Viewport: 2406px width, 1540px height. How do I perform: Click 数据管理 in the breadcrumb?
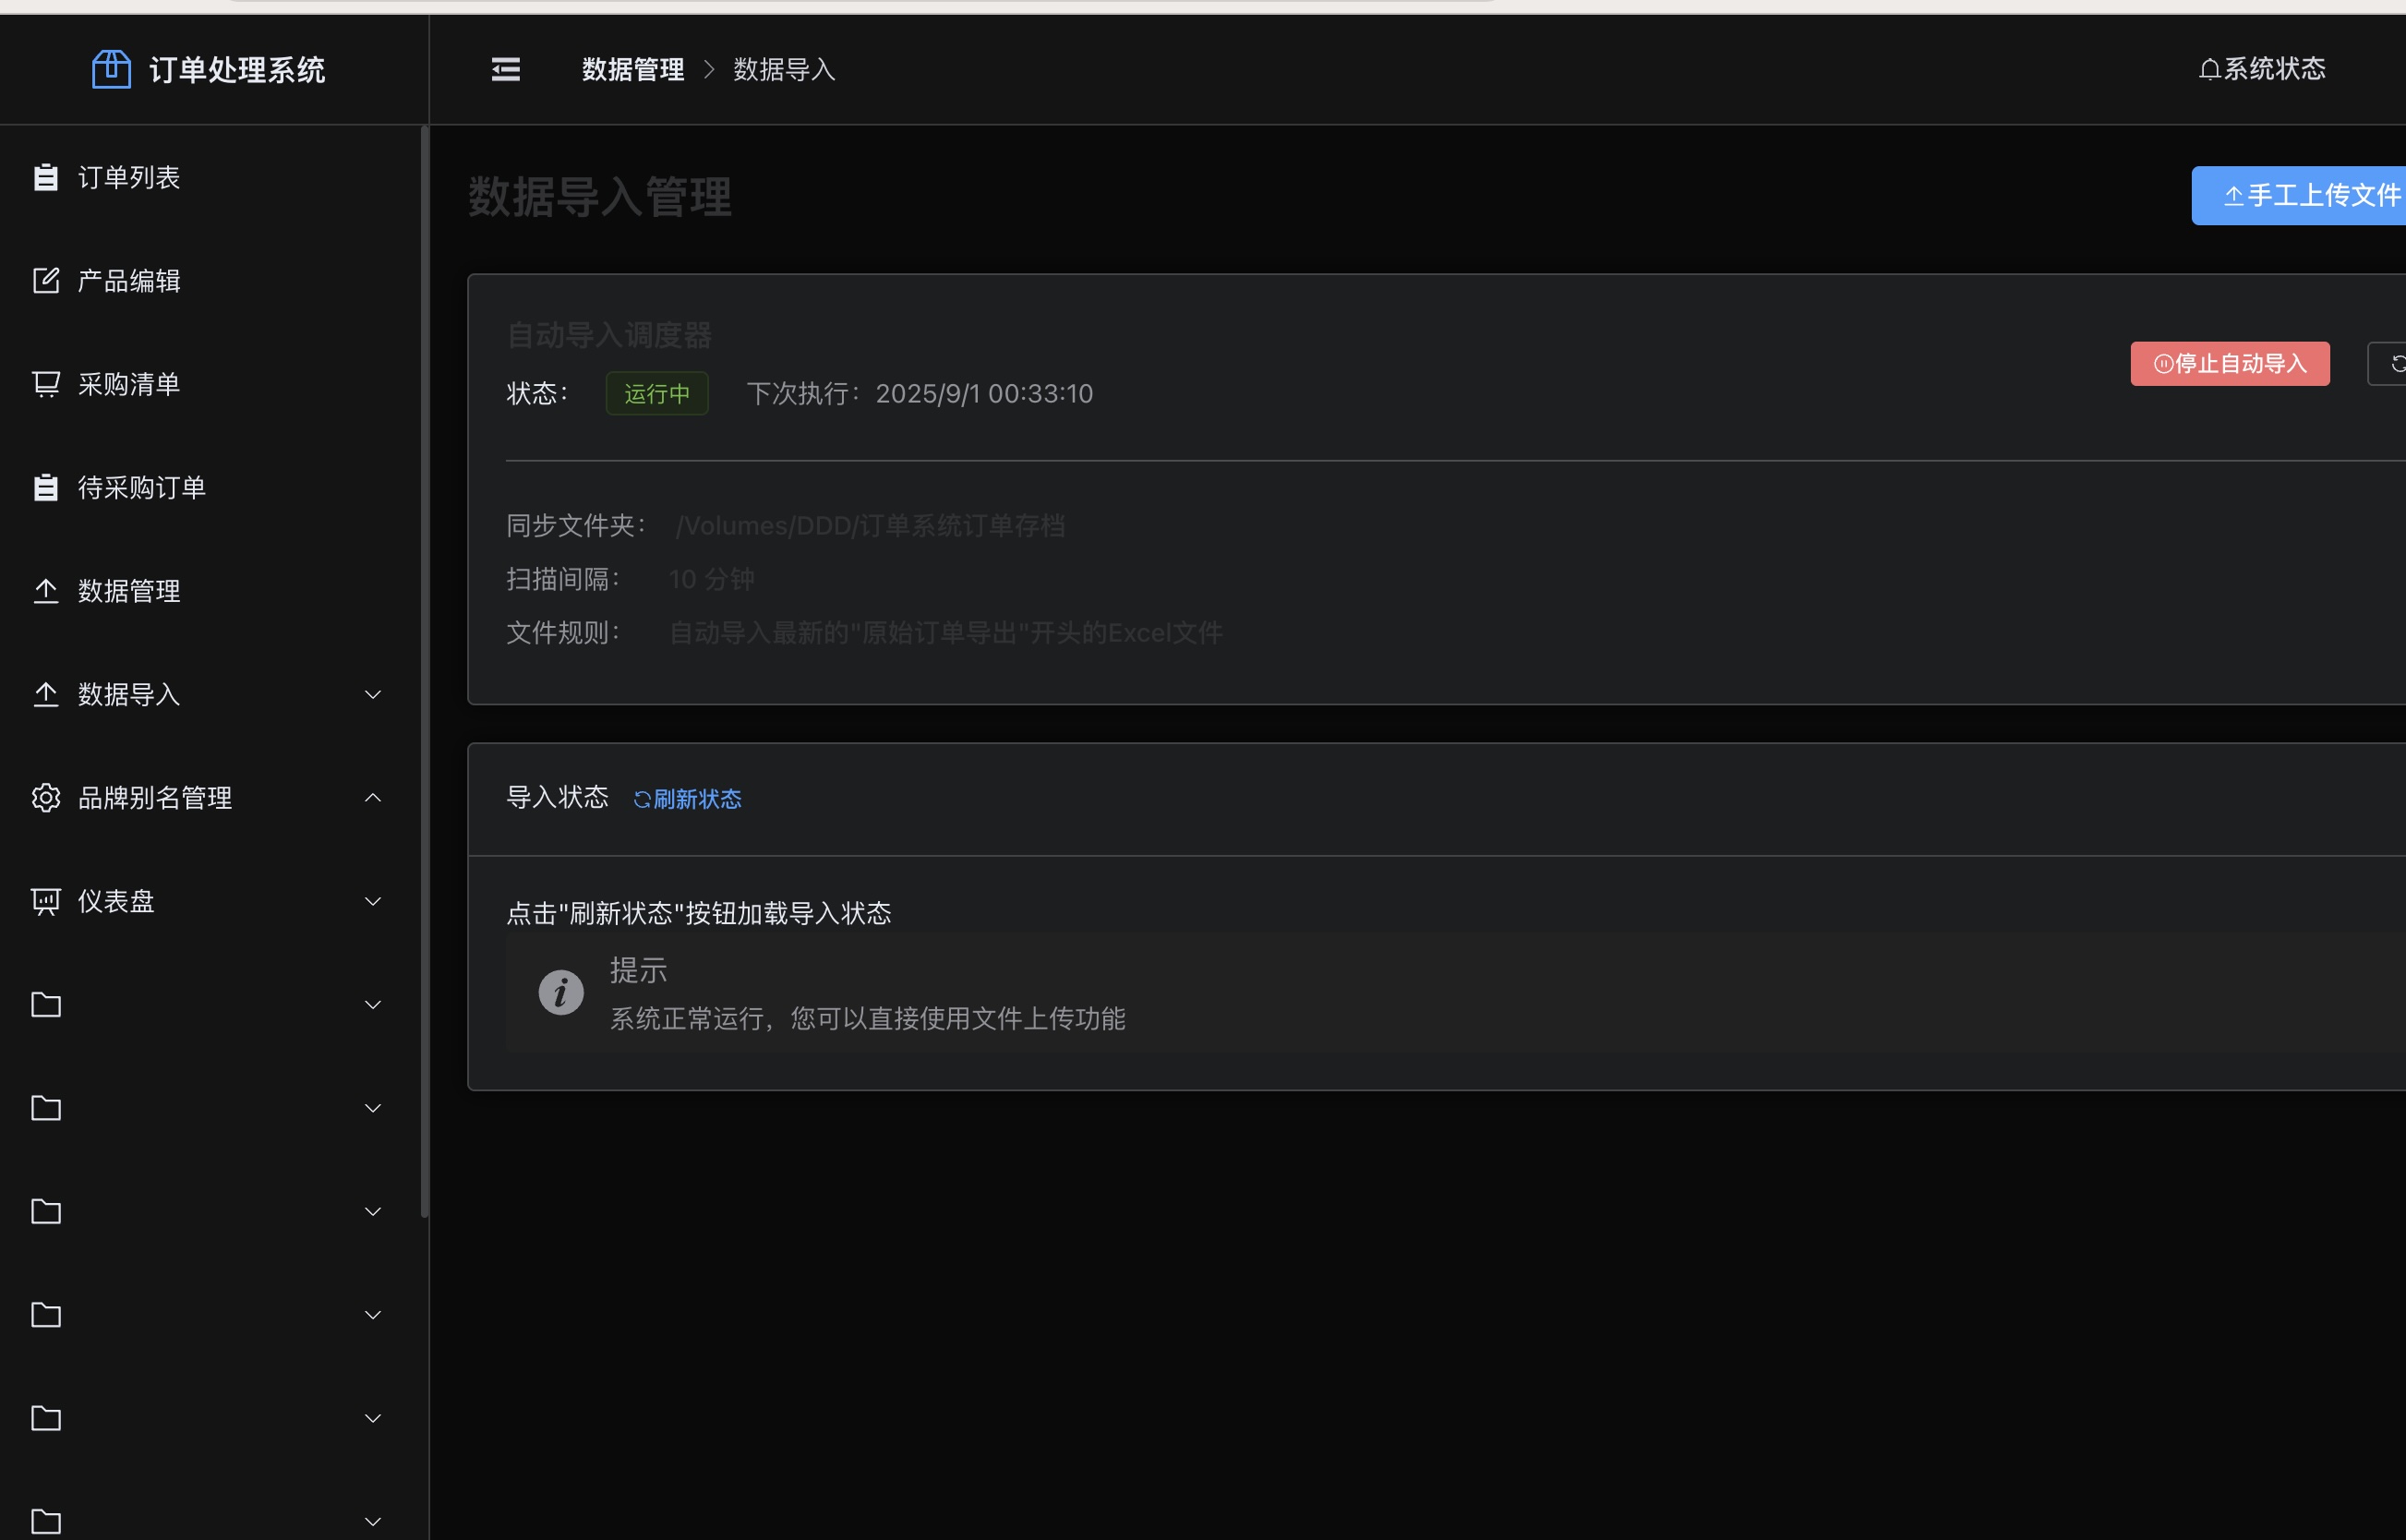(x=633, y=69)
